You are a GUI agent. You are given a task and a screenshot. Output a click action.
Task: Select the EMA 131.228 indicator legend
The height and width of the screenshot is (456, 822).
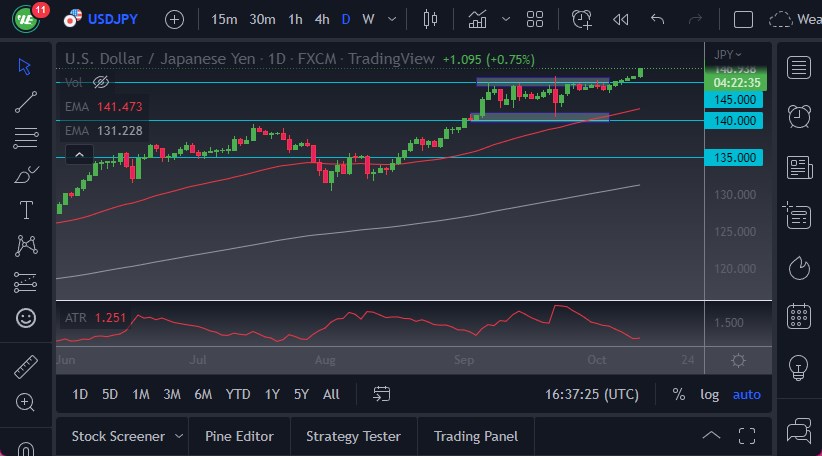coord(103,131)
